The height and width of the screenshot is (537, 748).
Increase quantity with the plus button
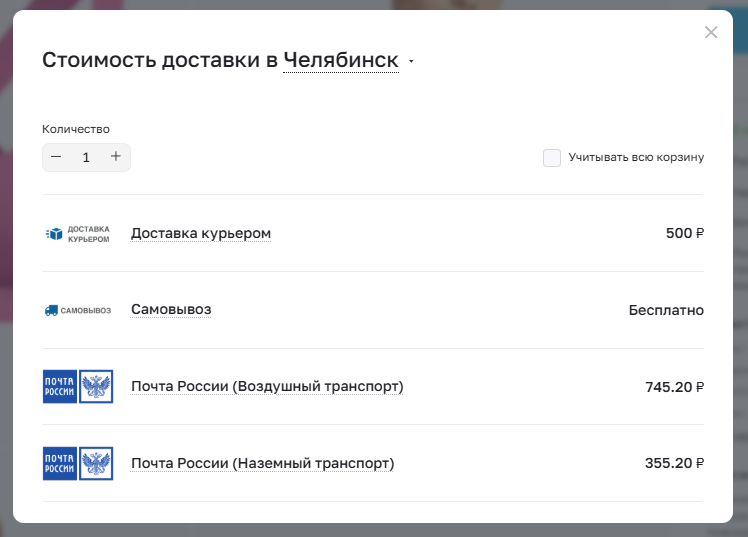click(115, 156)
